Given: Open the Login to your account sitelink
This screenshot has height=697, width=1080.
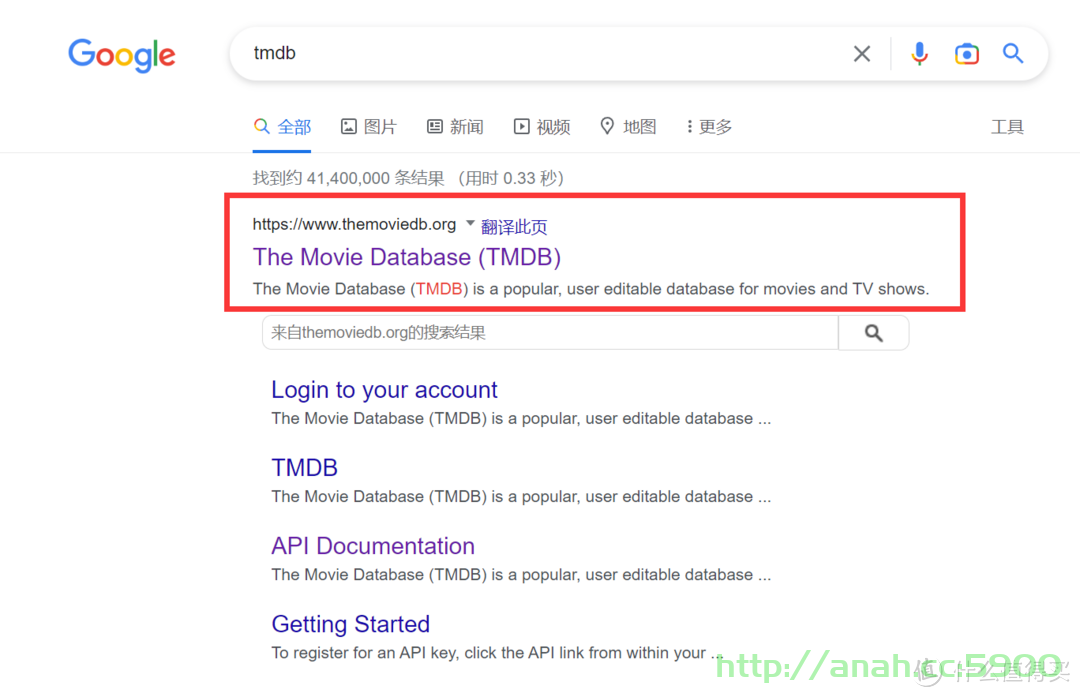Looking at the screenshot, I should [384, 390].
